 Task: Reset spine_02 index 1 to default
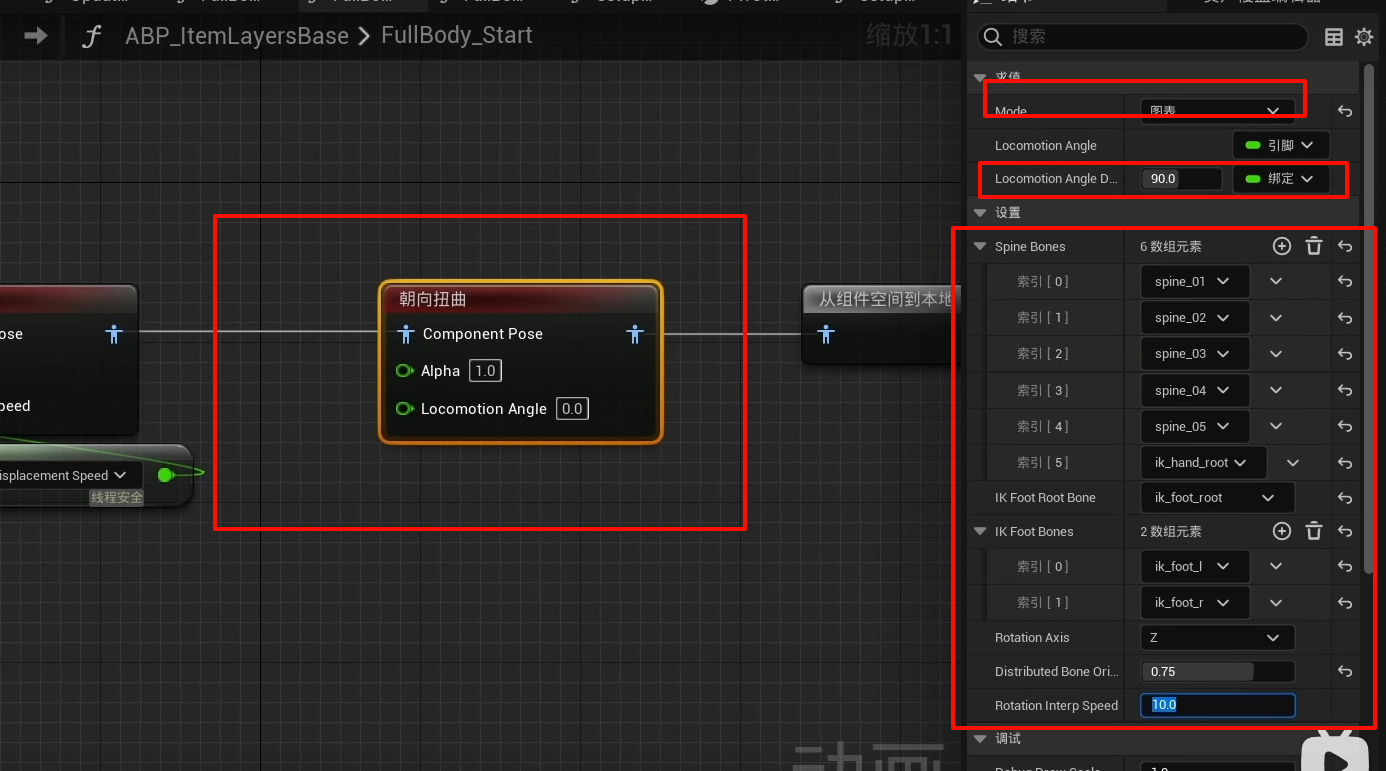coord(1345,318)
